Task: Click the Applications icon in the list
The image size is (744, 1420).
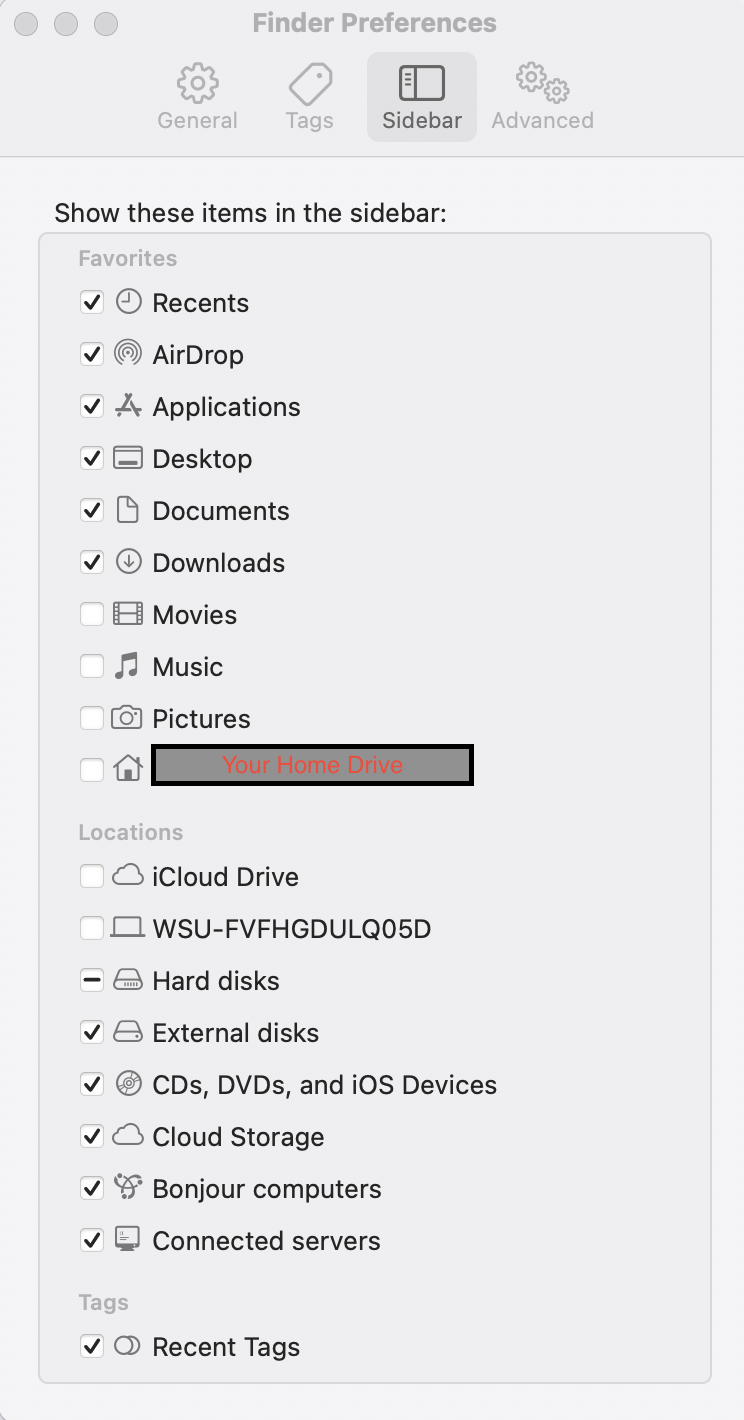Action: tap(128, 406)
